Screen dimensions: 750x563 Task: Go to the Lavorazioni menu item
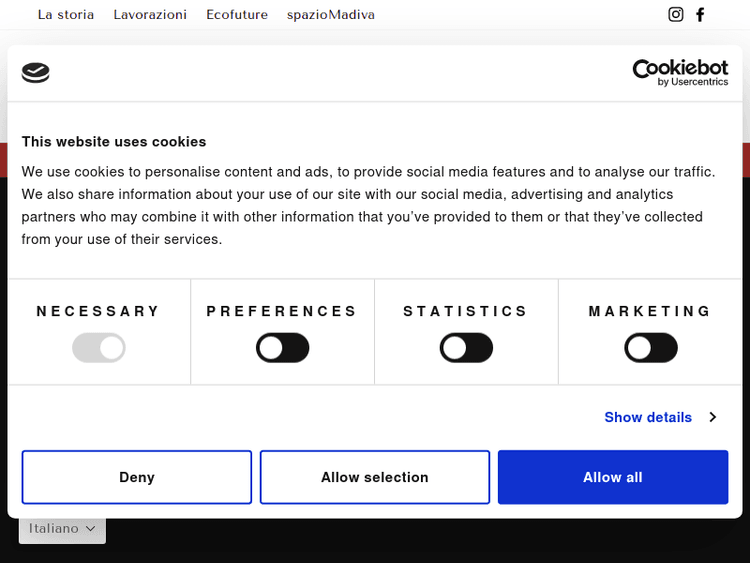(x=150, y=15)
